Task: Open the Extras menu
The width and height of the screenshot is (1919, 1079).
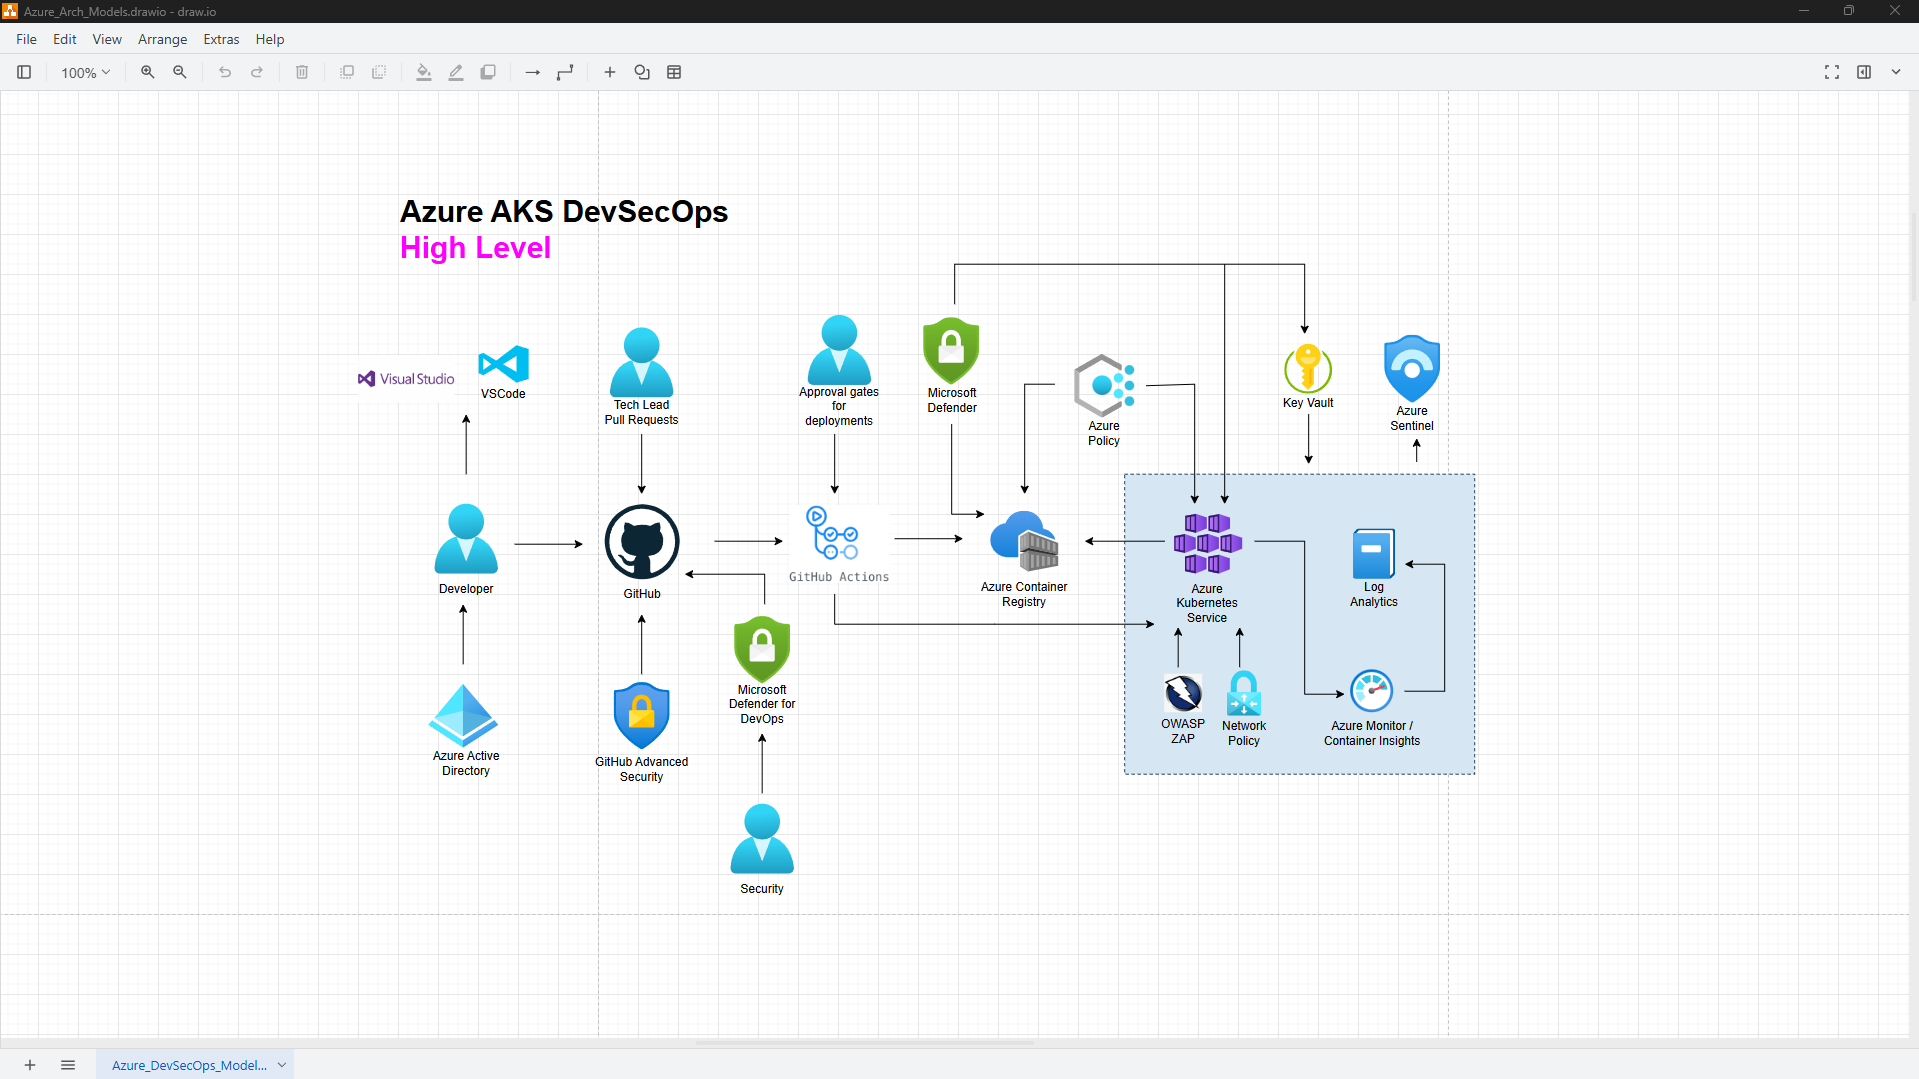Action: pos(221,39)
